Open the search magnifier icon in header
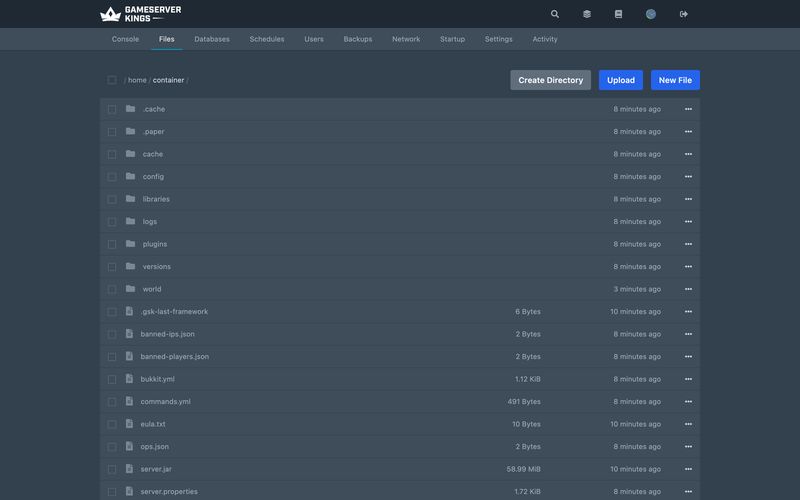This screenshot has height=500, width=800. [555, 14]
